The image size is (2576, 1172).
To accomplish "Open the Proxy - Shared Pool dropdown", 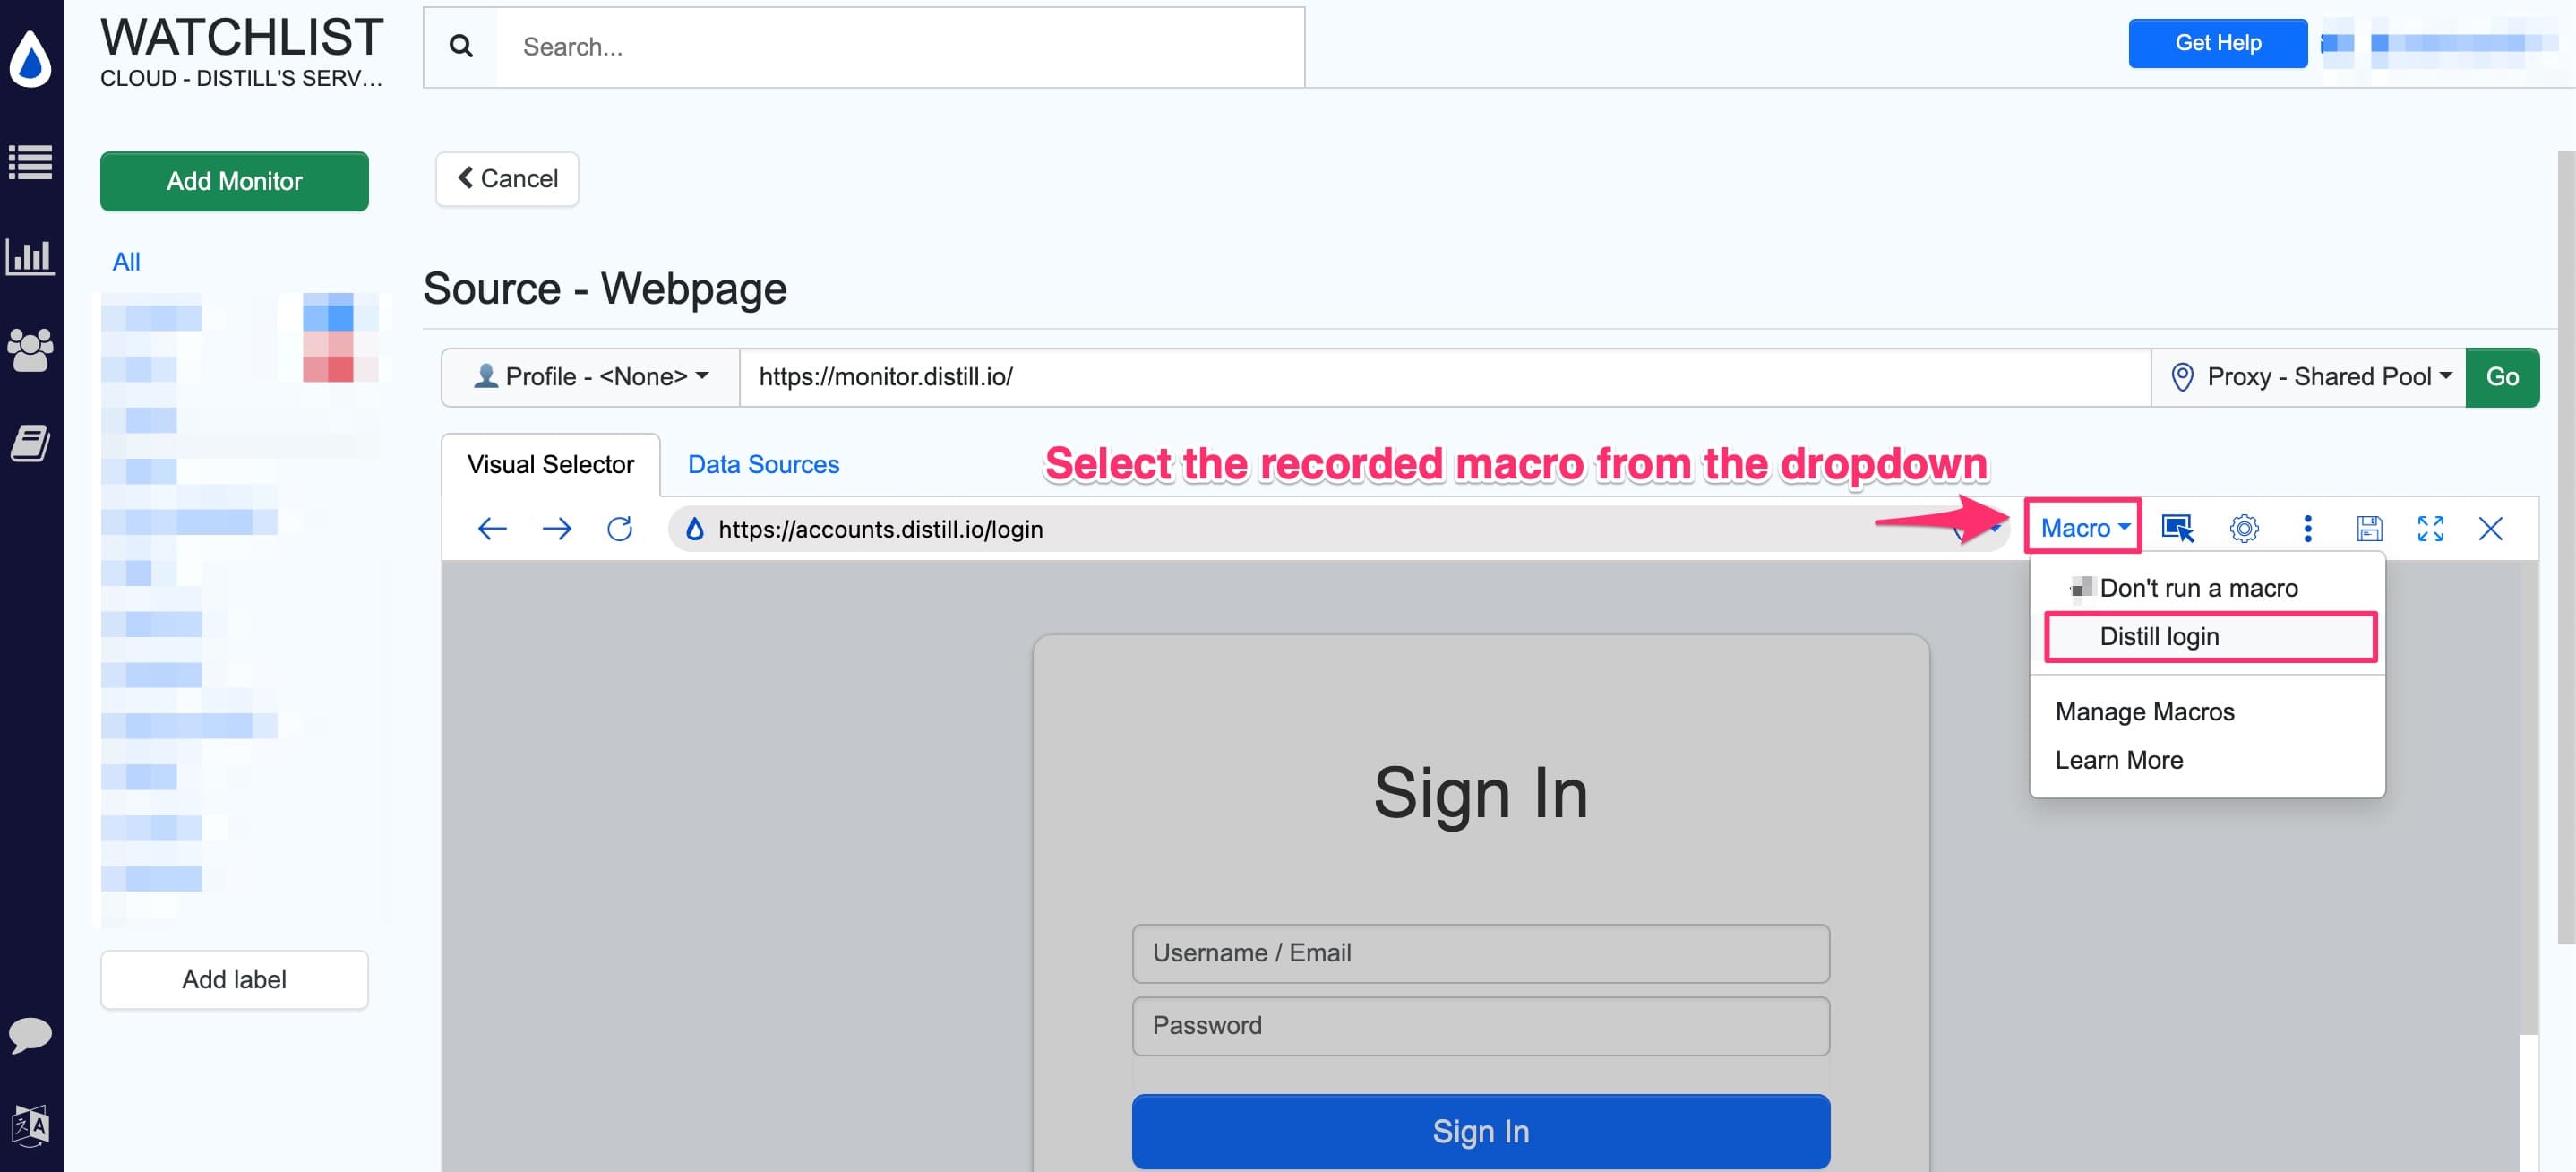I will click(2310, 377).
